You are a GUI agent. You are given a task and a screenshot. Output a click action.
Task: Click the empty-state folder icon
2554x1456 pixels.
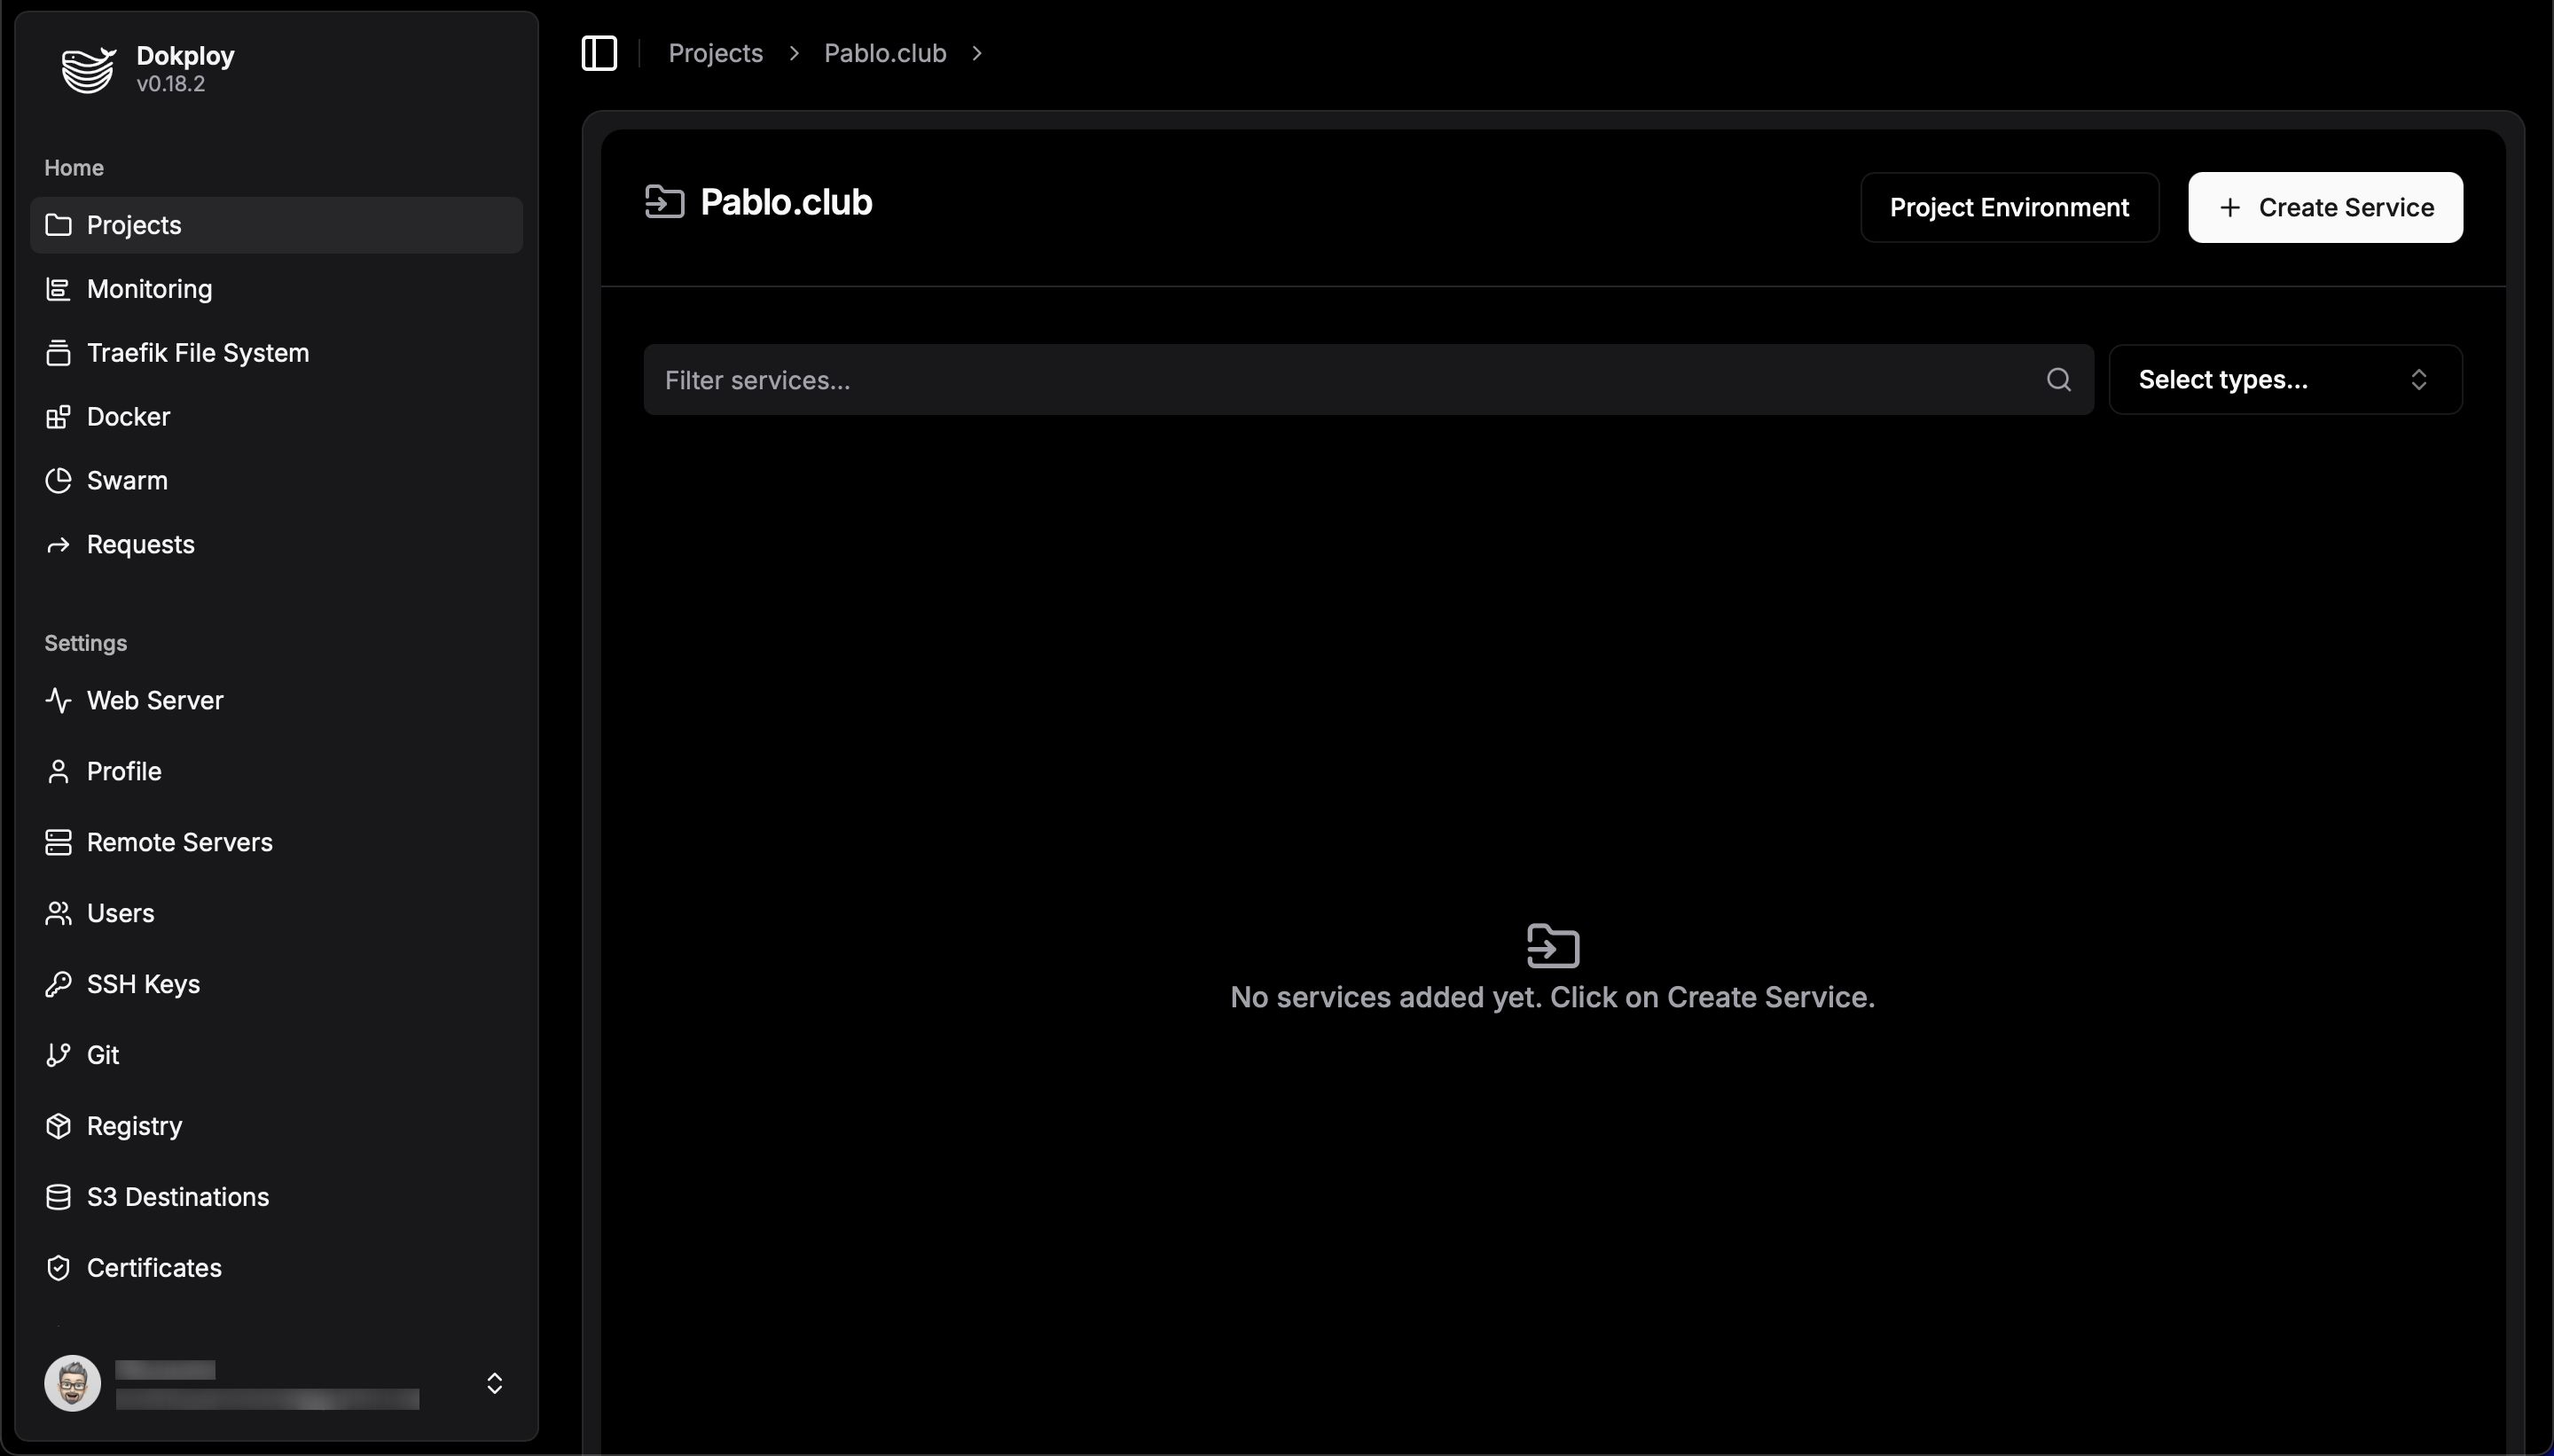[x=1553, y=946]
